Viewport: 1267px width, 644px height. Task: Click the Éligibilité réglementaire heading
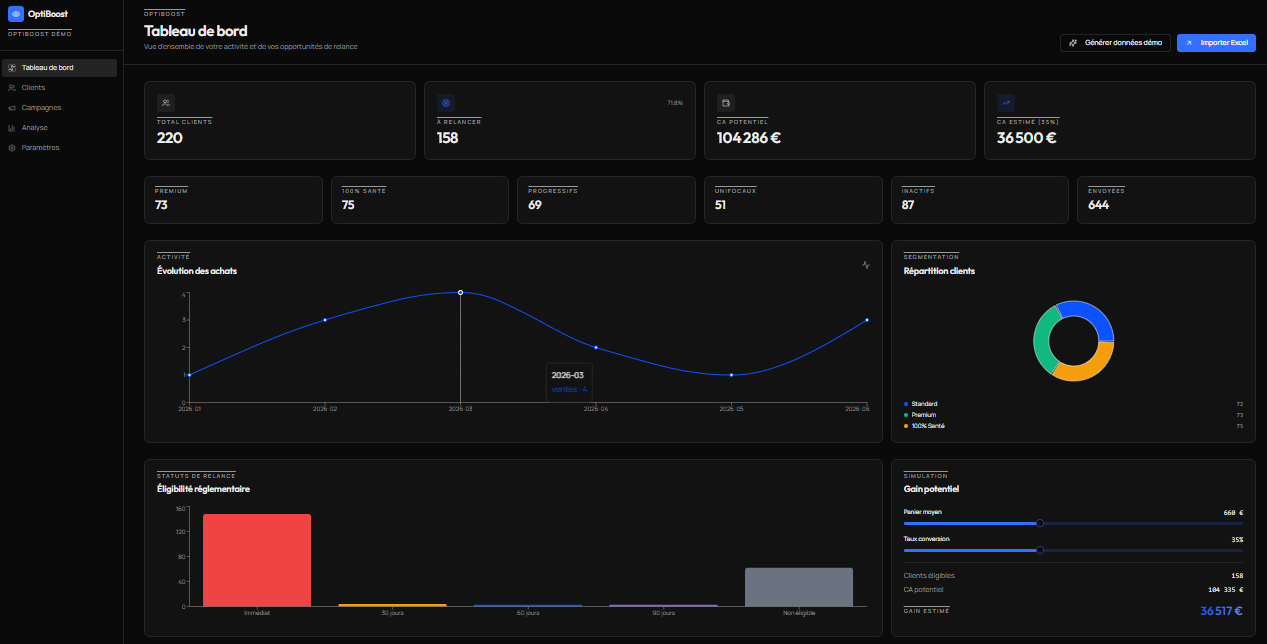pyautogui.click(x=203, y=489)
